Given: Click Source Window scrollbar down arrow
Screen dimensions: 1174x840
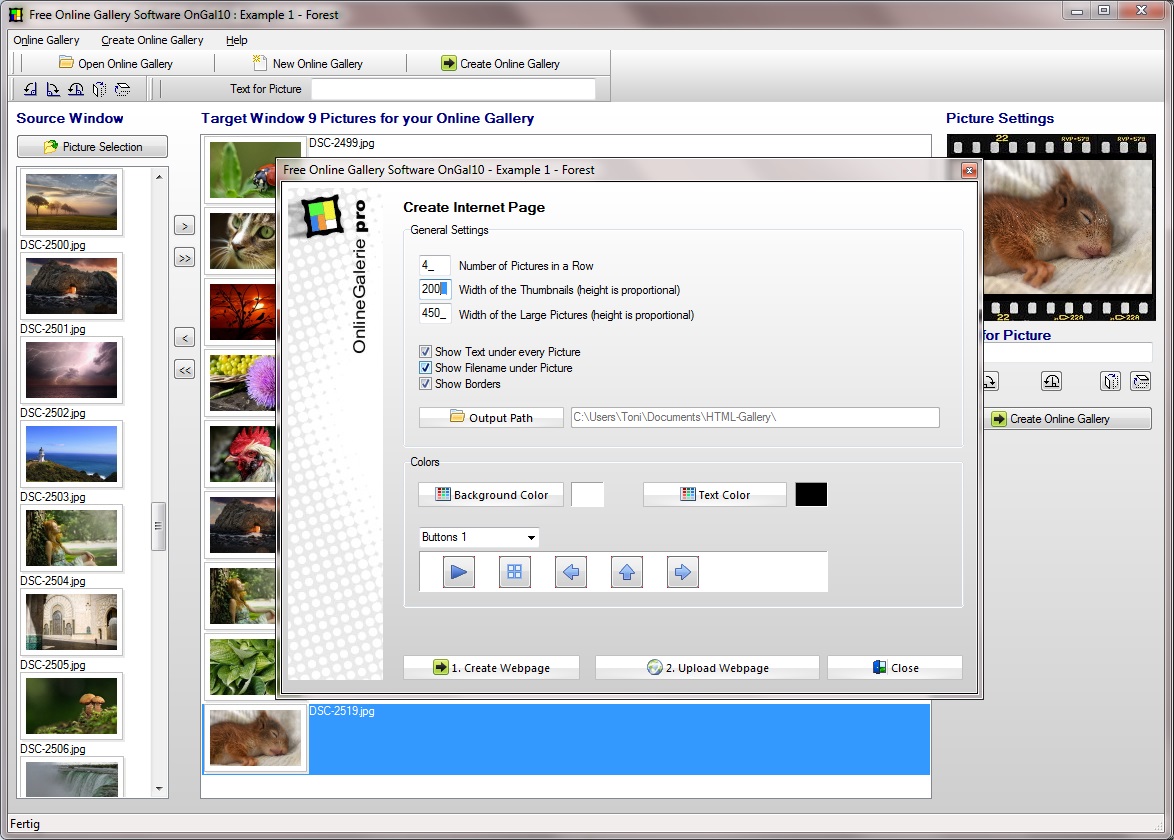Looking at the screenshot, I should tap(158, 789).
